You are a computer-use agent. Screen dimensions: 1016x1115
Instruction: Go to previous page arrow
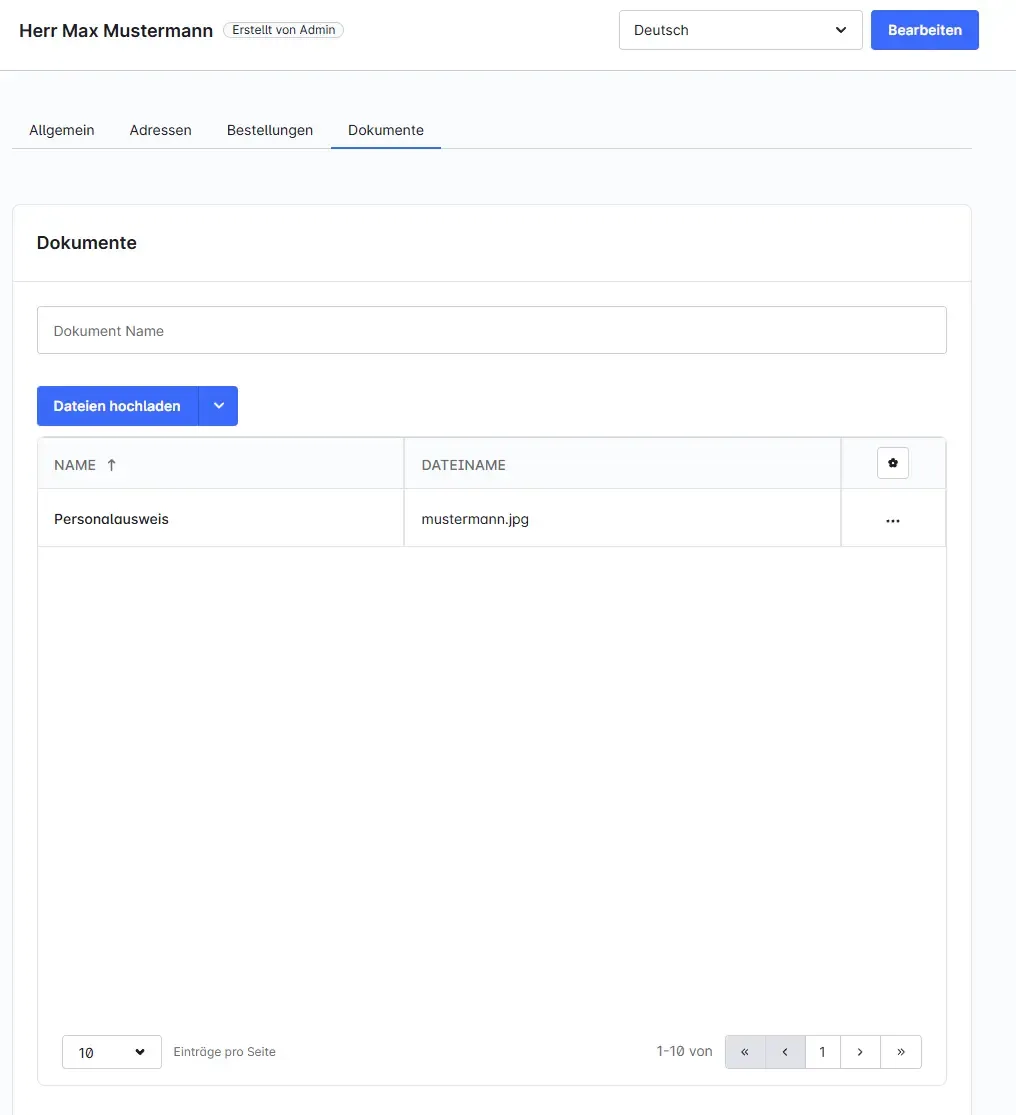pos(785,1052)
